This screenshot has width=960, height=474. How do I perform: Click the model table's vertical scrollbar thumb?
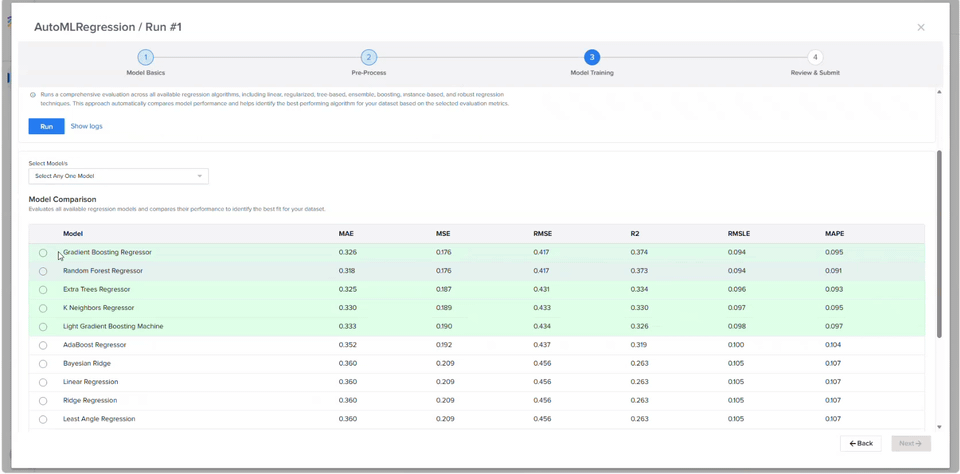pos(939,244)
